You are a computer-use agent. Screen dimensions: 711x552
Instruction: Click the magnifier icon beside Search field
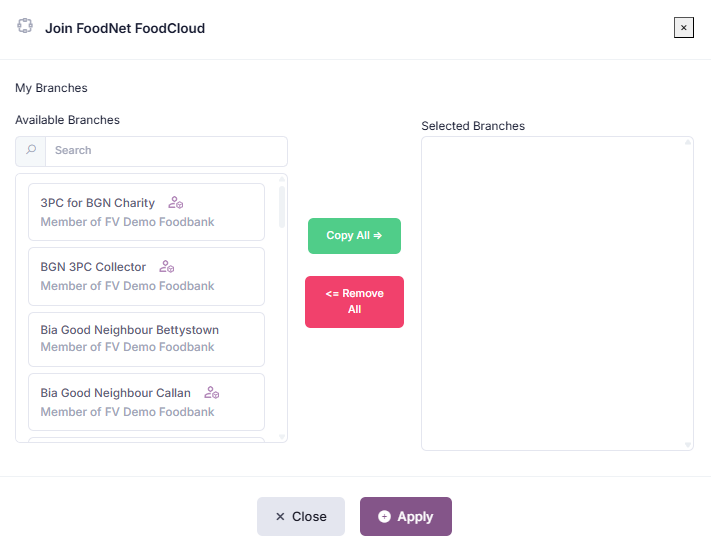pyautogui.click(x=31, y=151)
